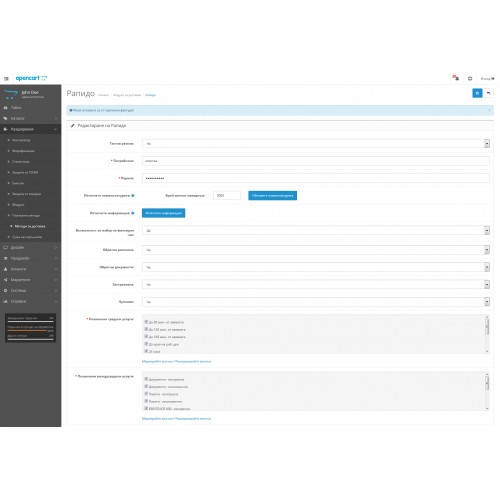Click the Клиенти user icon in sidebar
Image resolution: width=500 pixels, height=500 pixels.
pyautogui.click(x=5, y=269)
